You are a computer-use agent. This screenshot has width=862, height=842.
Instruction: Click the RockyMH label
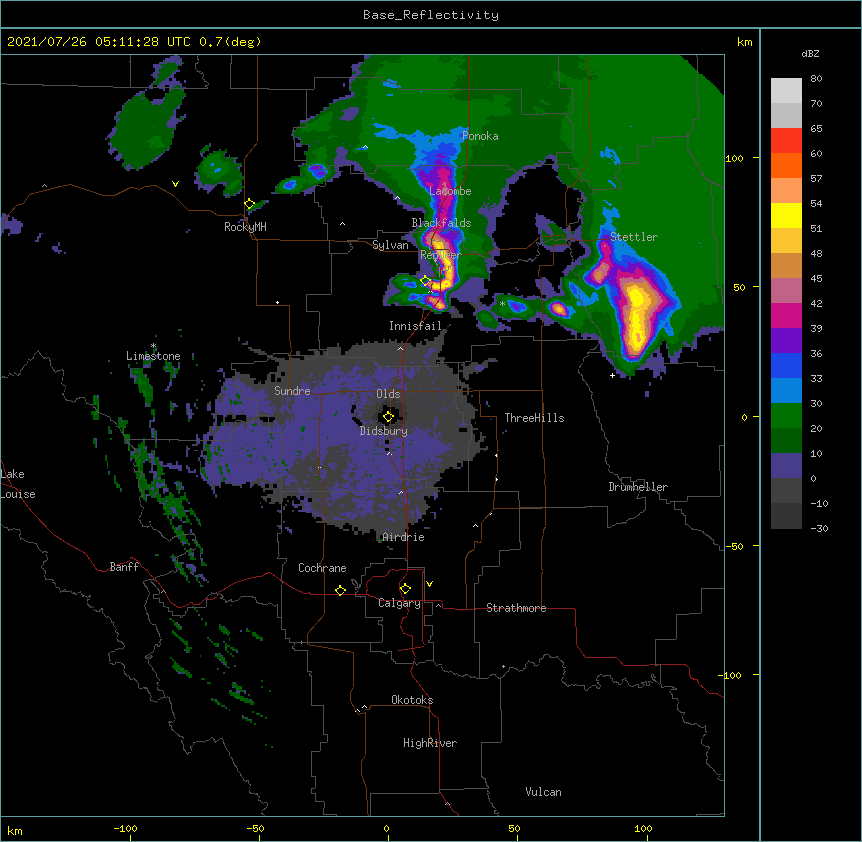tap(245, 227)
